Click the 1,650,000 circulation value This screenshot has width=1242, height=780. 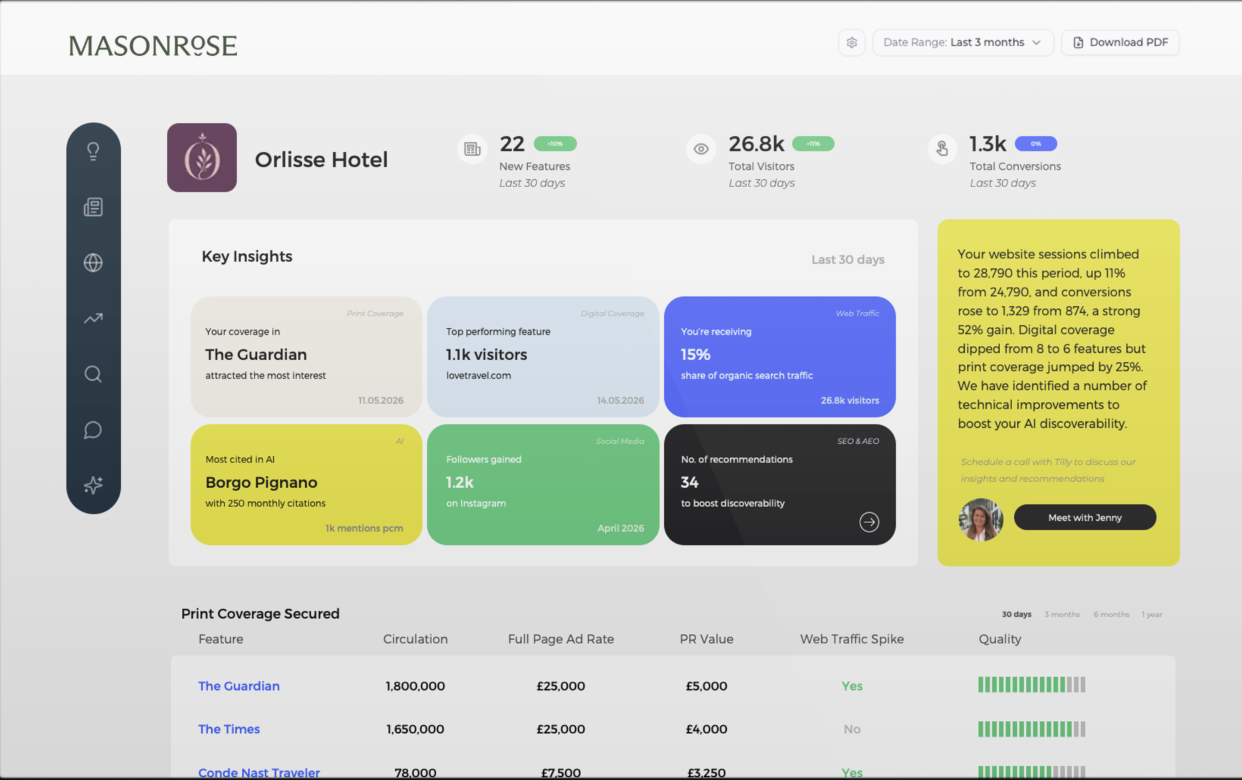point(415,729)
